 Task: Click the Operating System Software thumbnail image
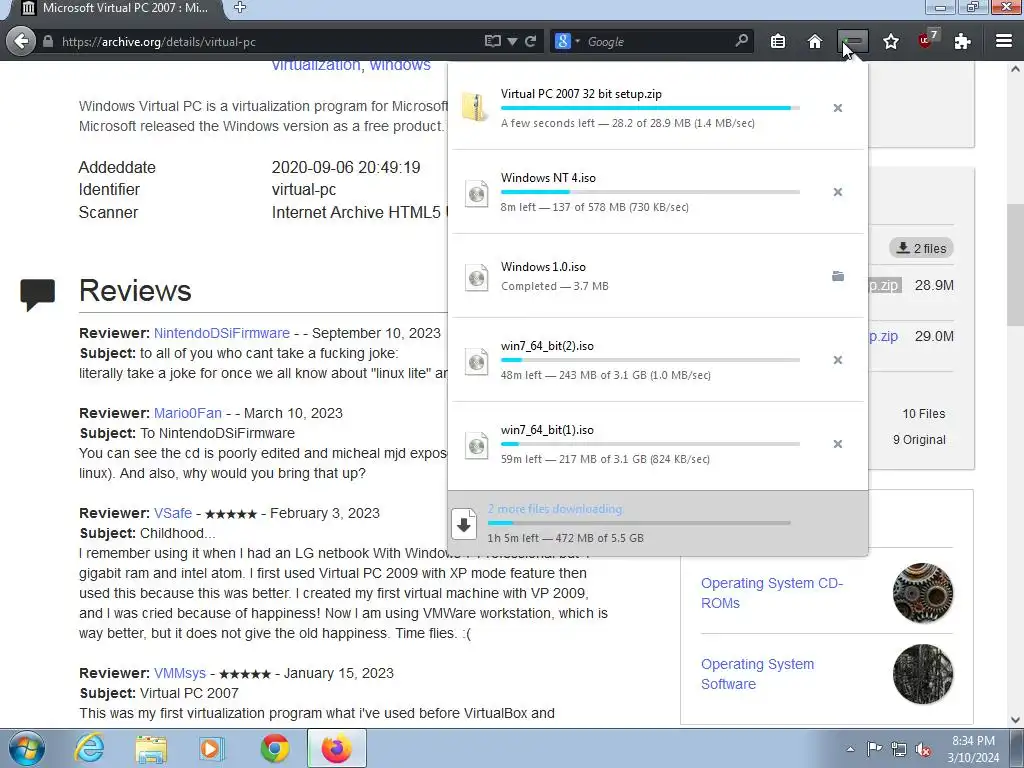[x=923, y=674]
